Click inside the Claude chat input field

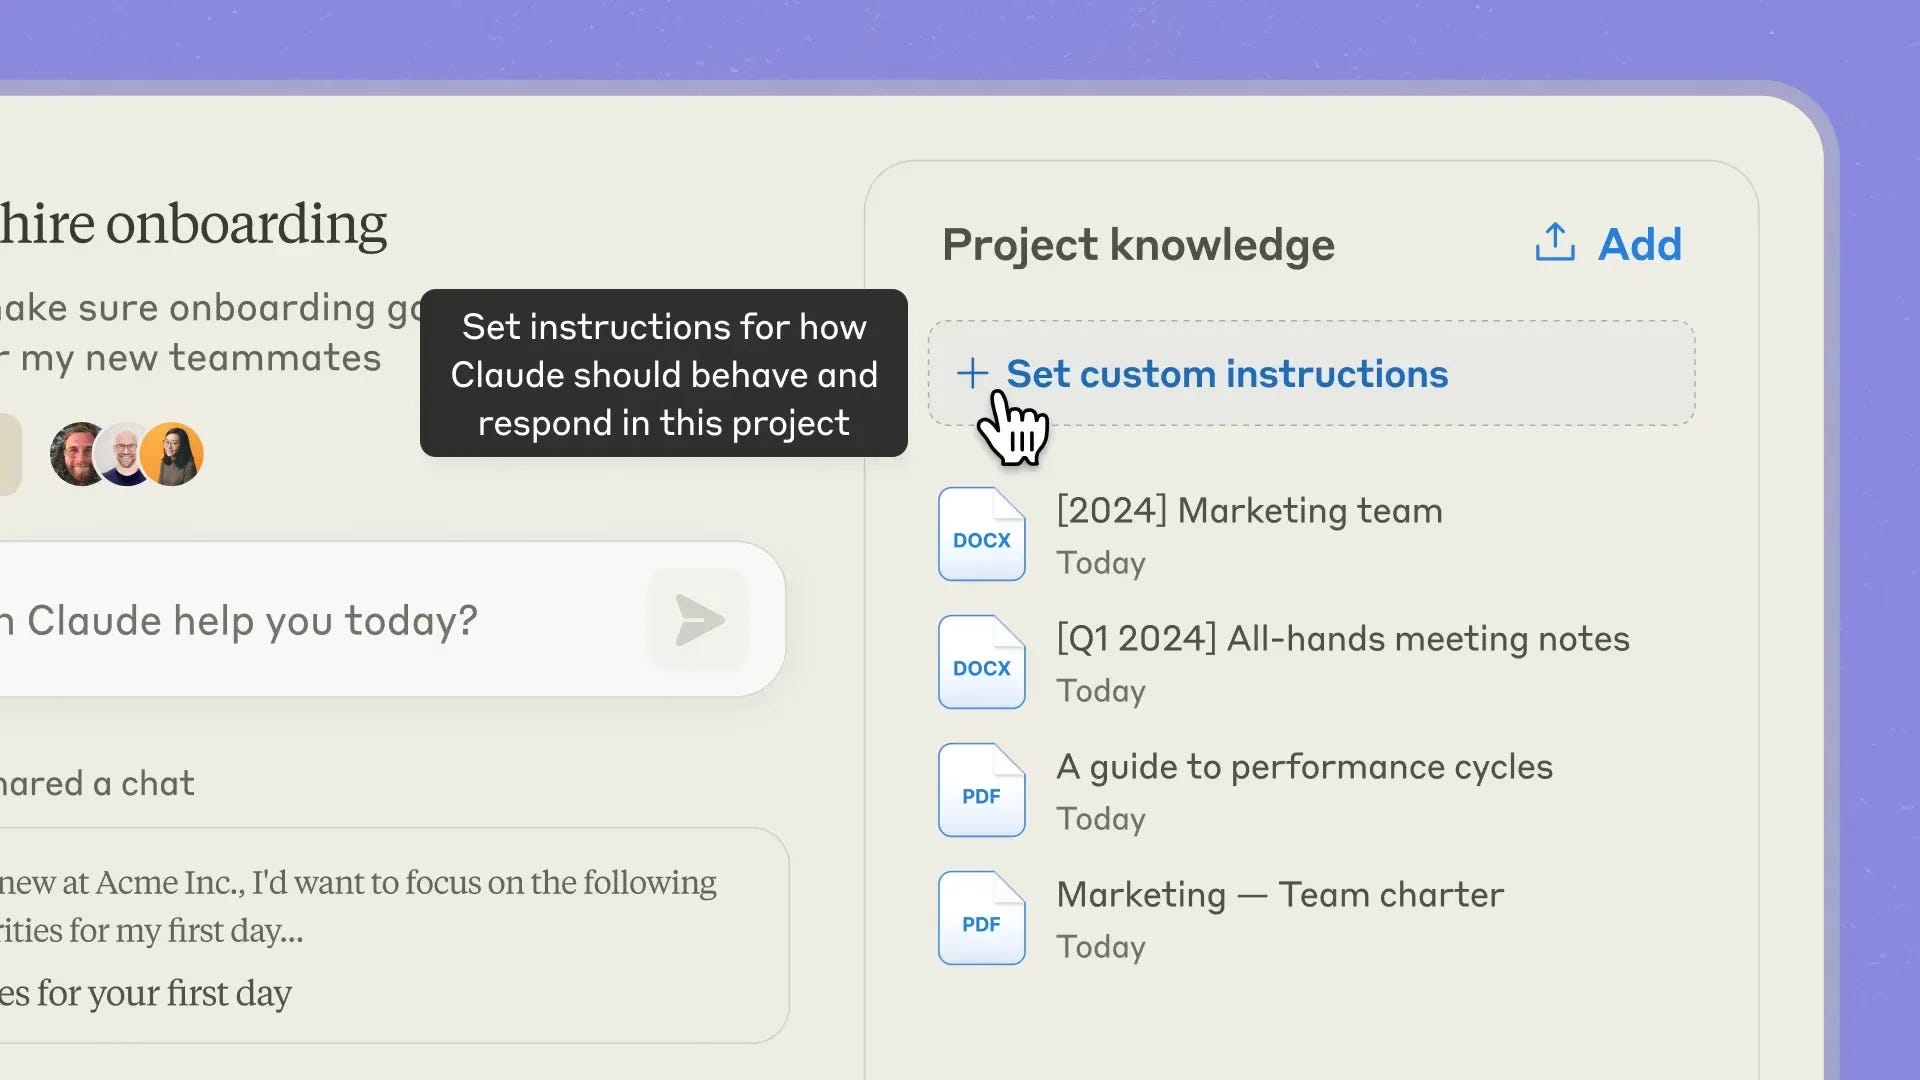[x=300, y=620]
